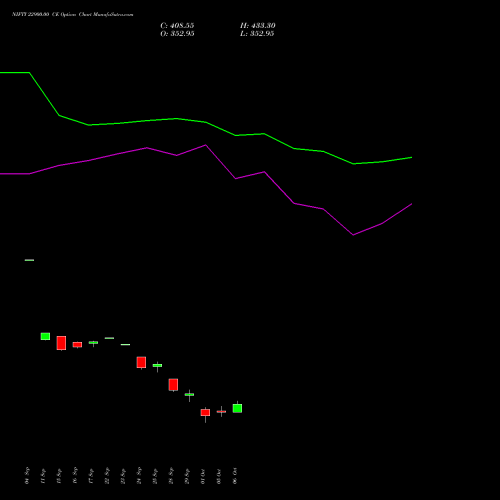Select the 11 Sep date label
The height and width of the screenshot is (500, 500).
click(x=43, y=476)
